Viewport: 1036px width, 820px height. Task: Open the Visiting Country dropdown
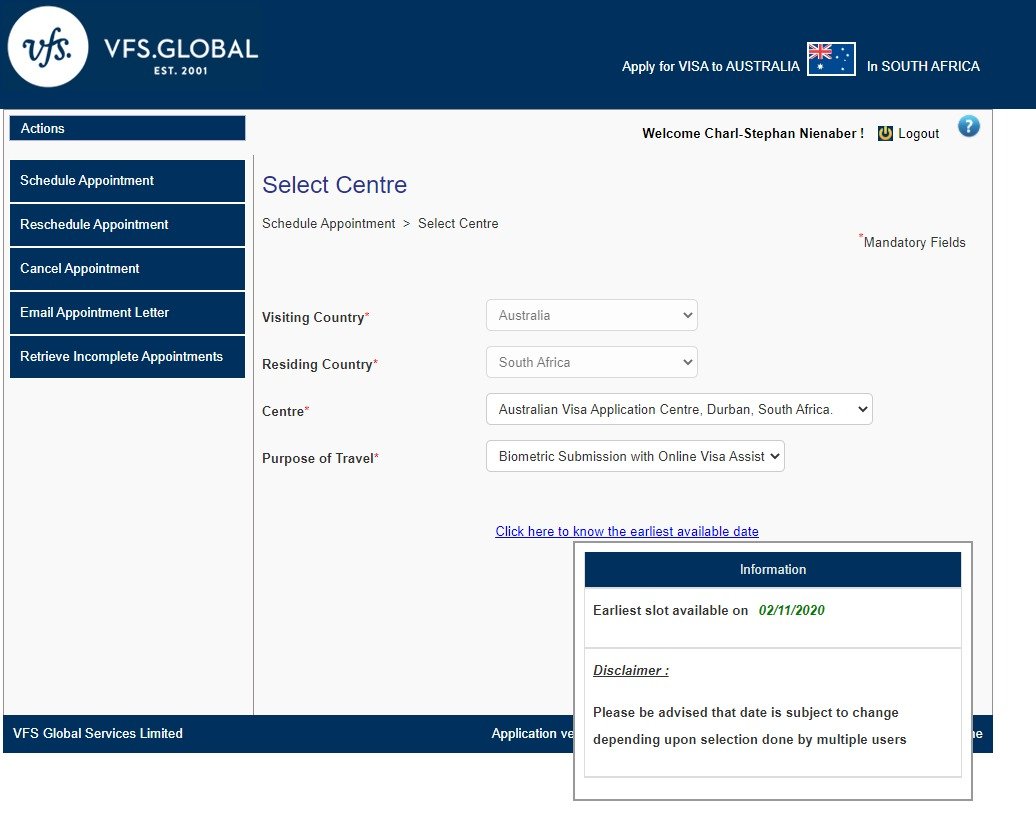592,315
